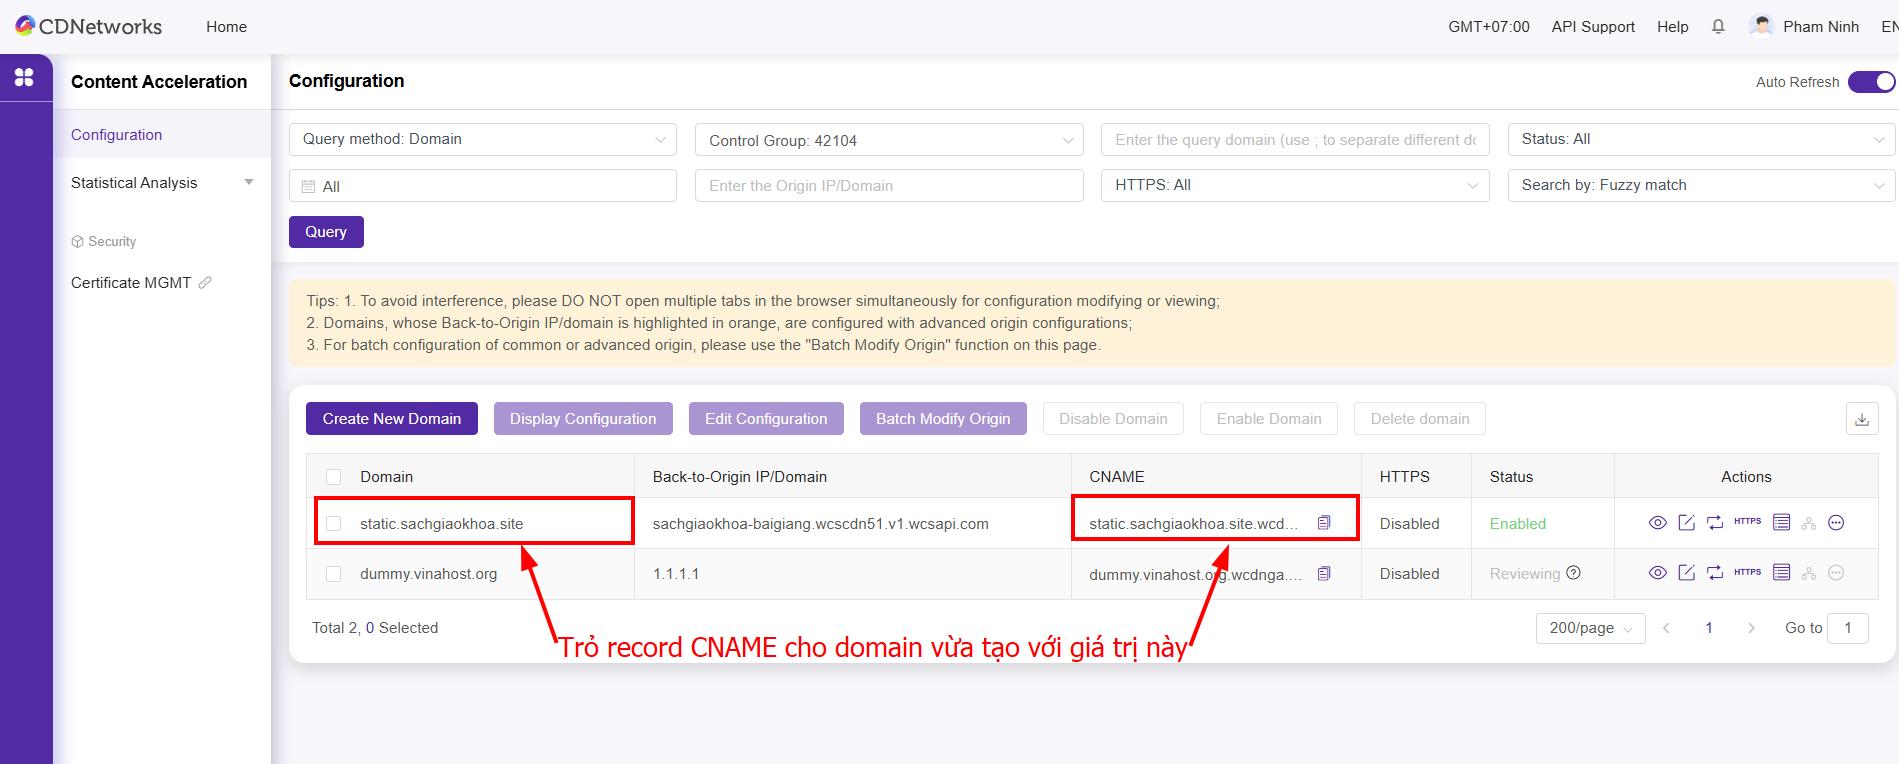Copy CNAME of static.sachgiaokhoa.site
This screenshot has height=764, width=1899.
click(1324, 523)
